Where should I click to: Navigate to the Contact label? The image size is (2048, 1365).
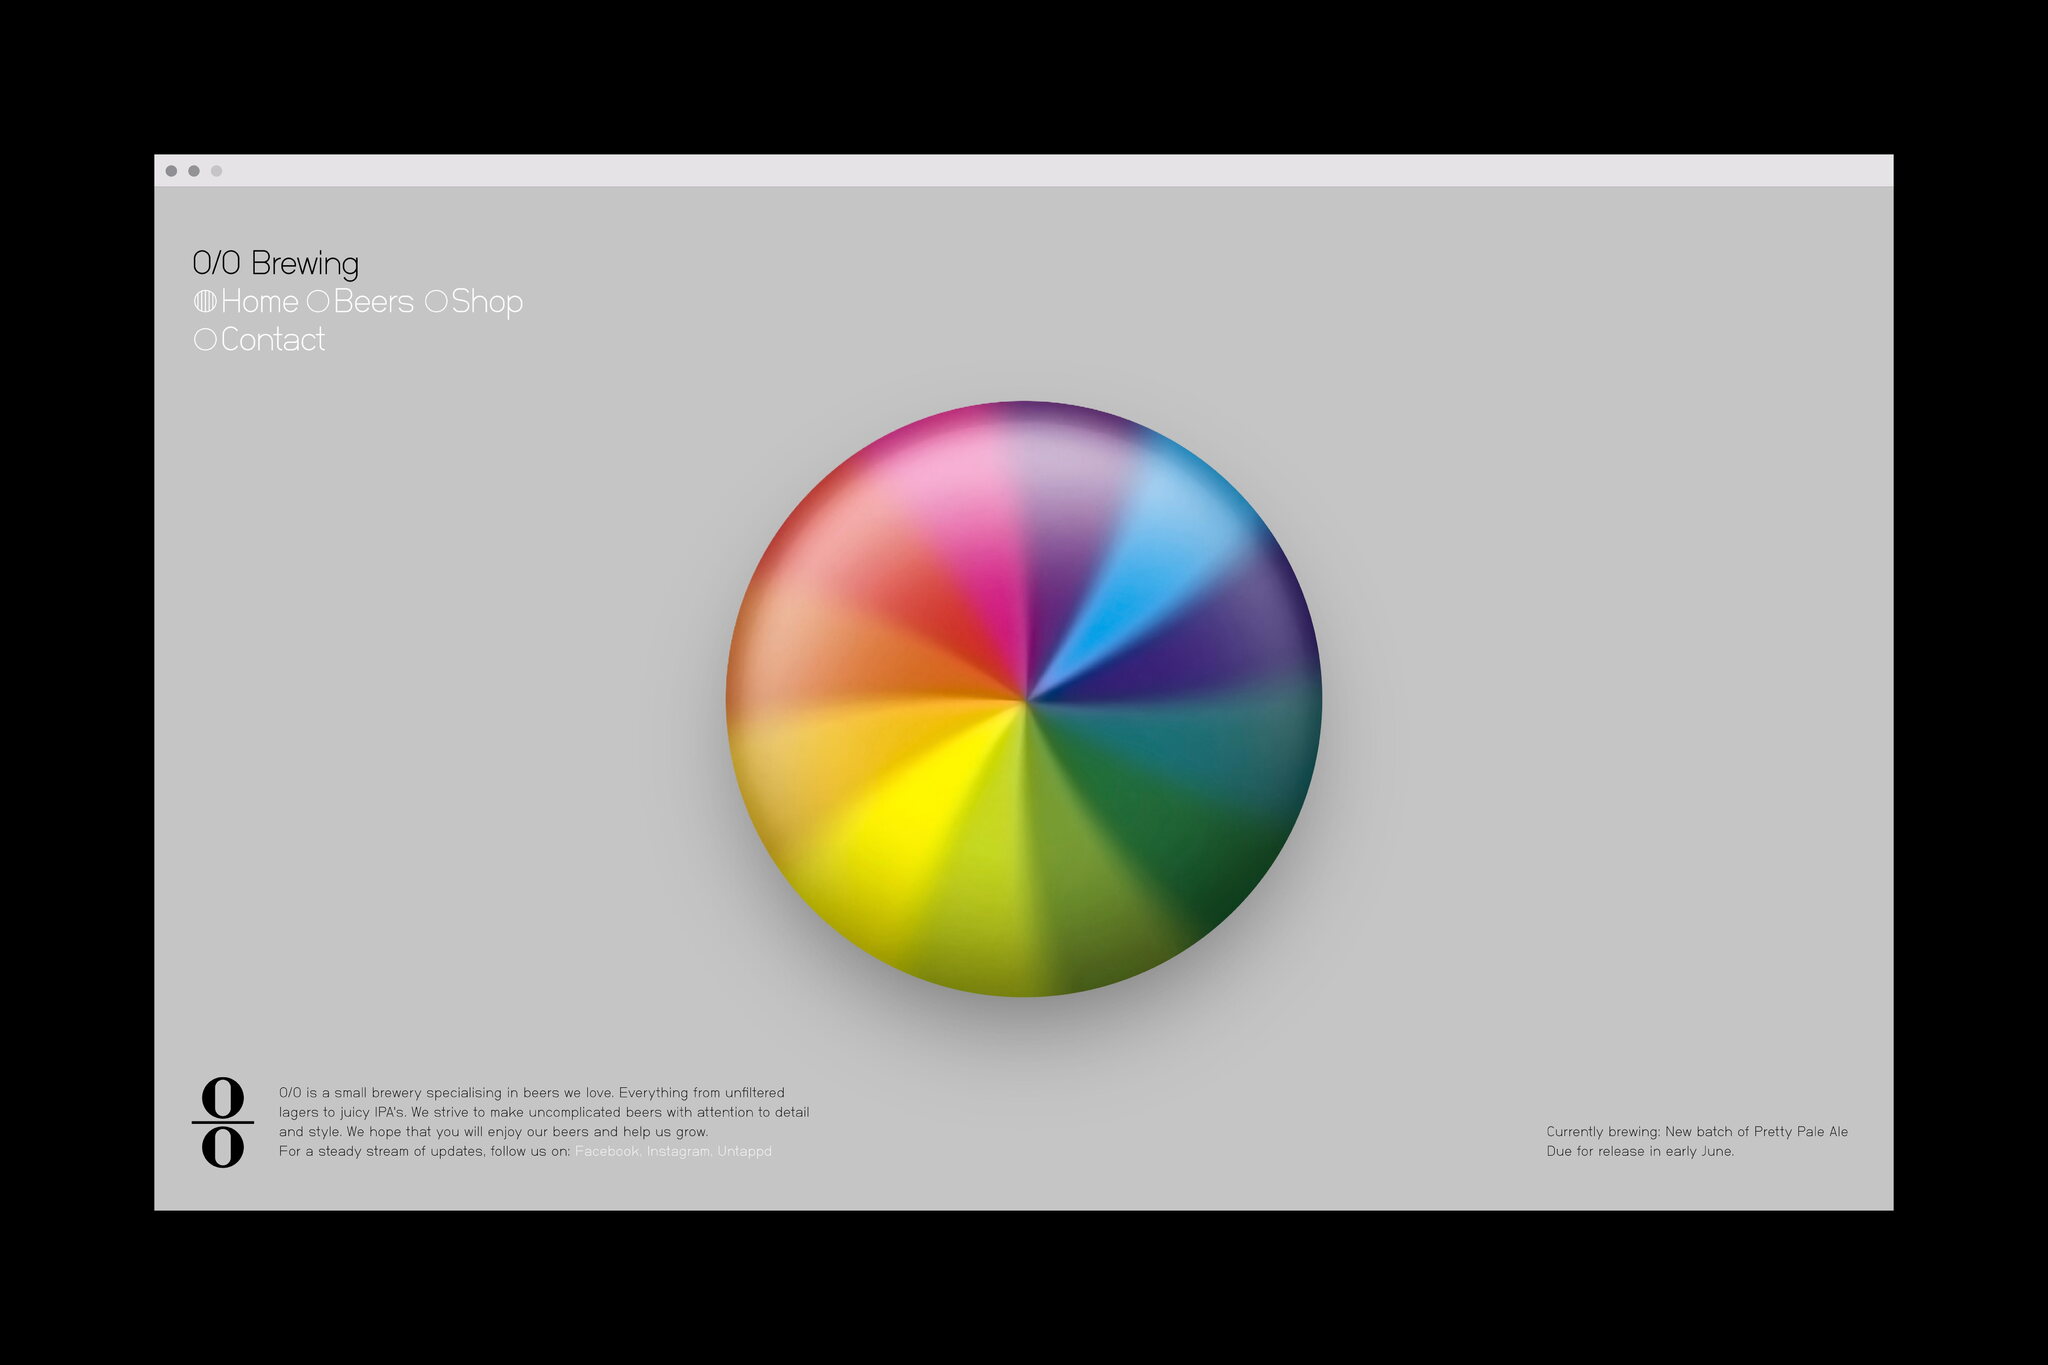273,340
